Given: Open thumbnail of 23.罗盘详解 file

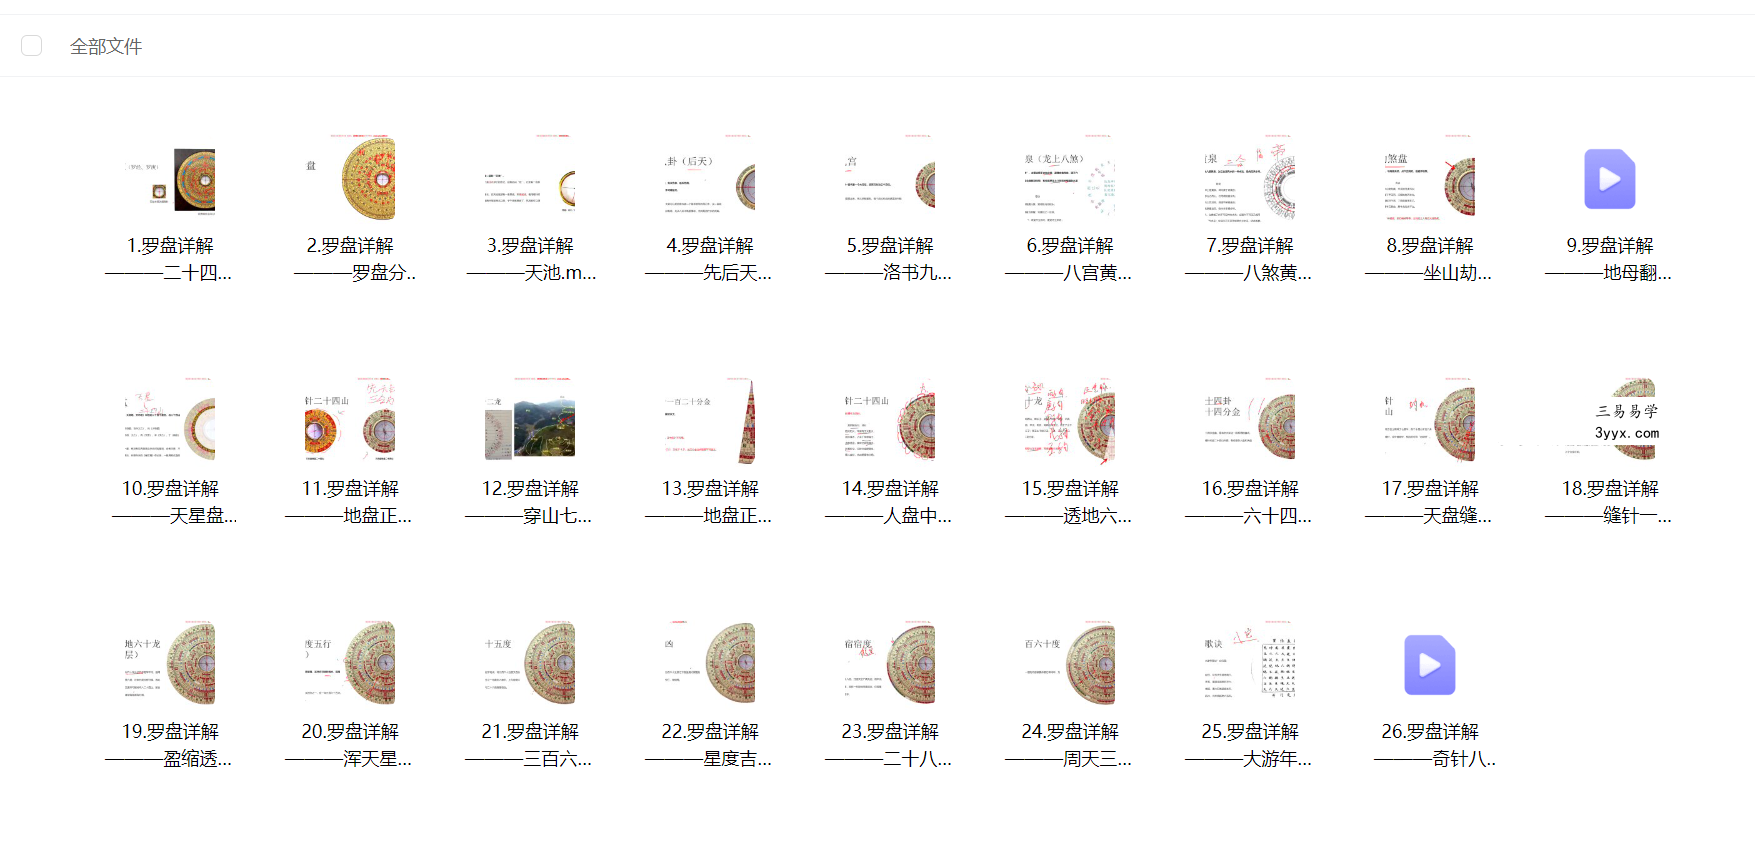Looking at the screenshot, I should (x=890, y=665).
